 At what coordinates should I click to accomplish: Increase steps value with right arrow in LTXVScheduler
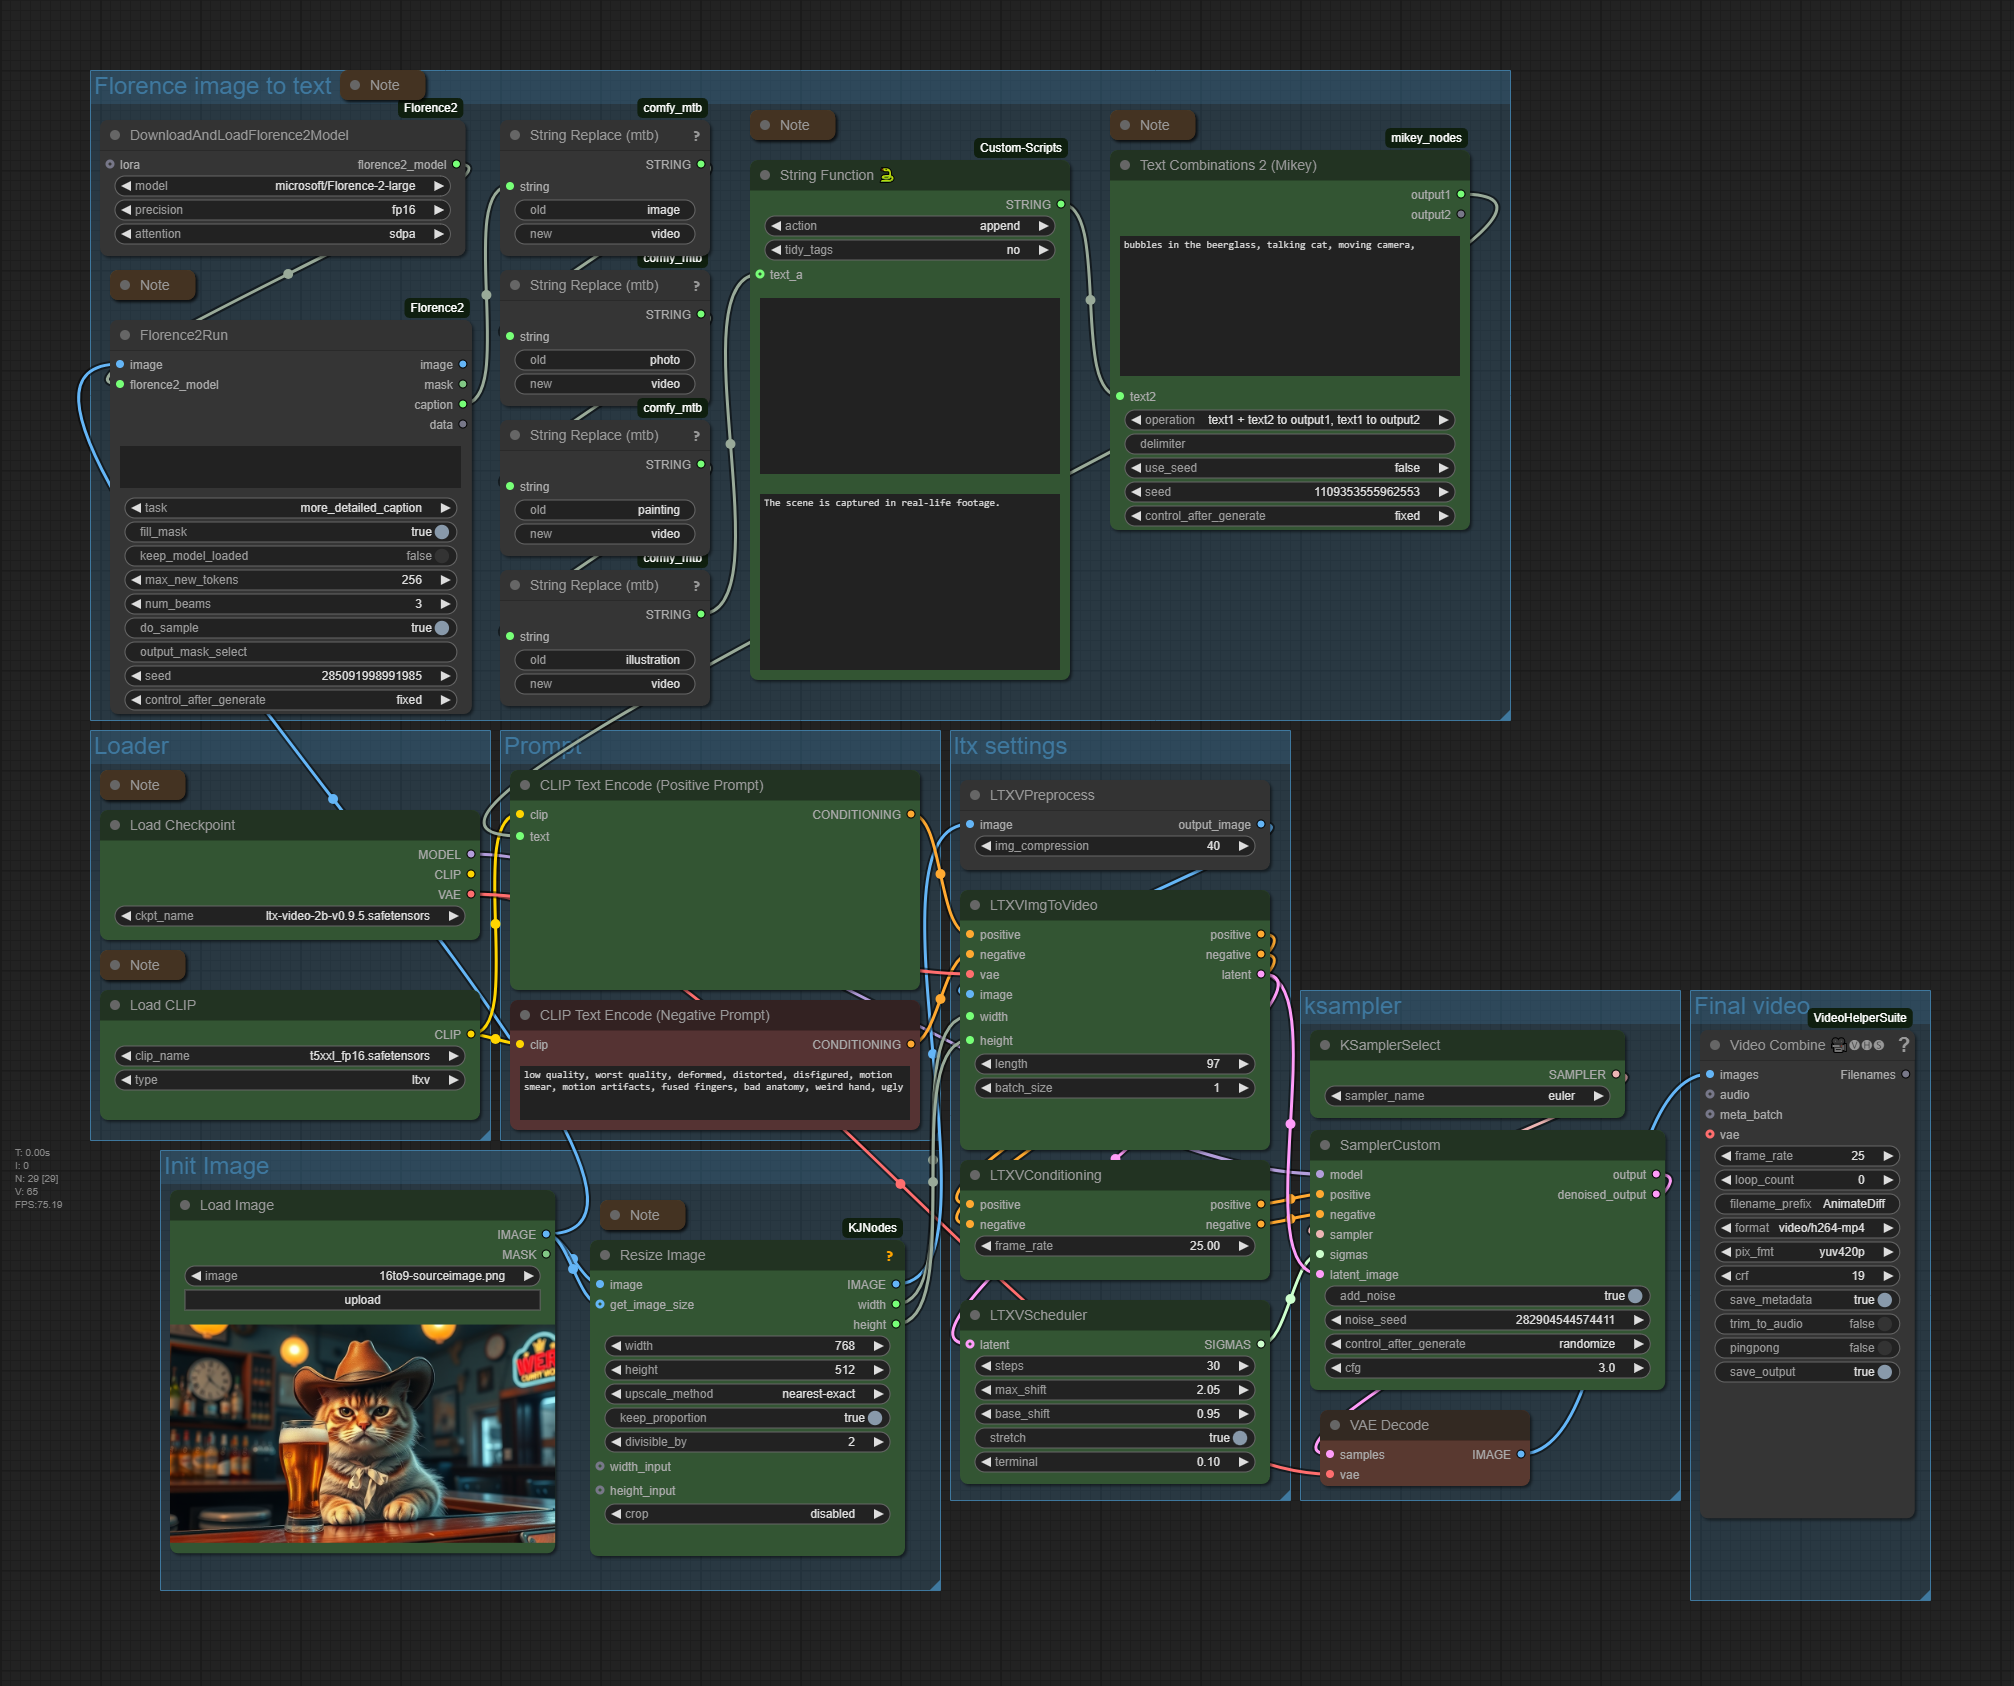click(x=1243, y=1366)
